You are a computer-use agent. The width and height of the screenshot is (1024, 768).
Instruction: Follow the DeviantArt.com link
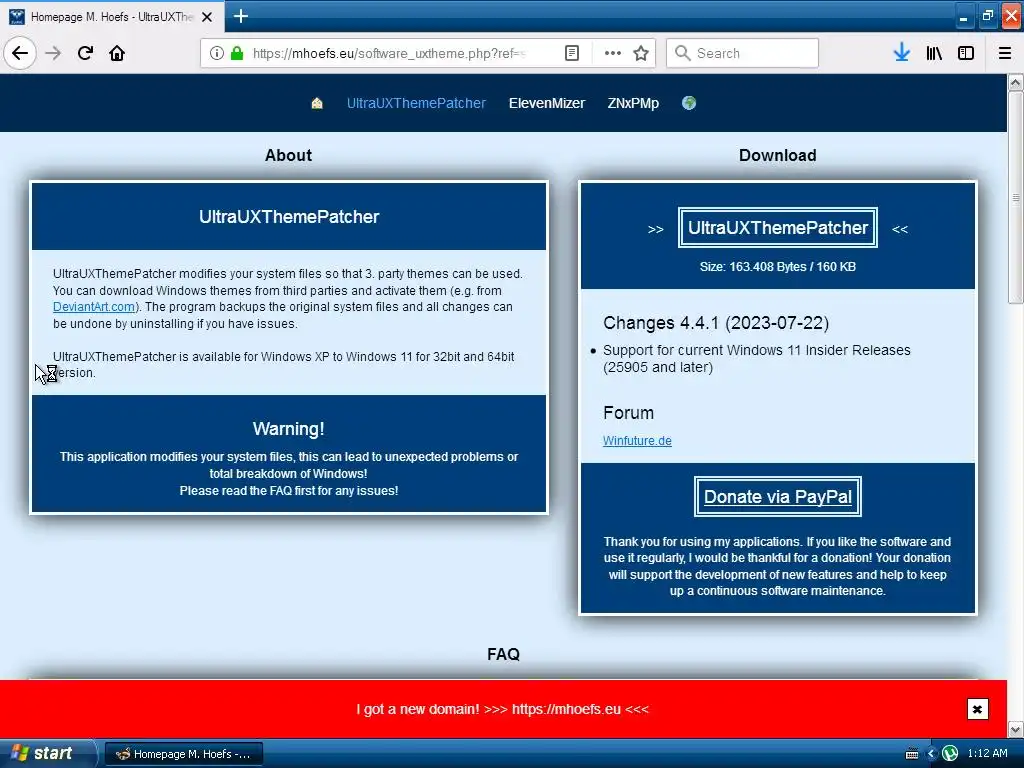coord(94,307)
